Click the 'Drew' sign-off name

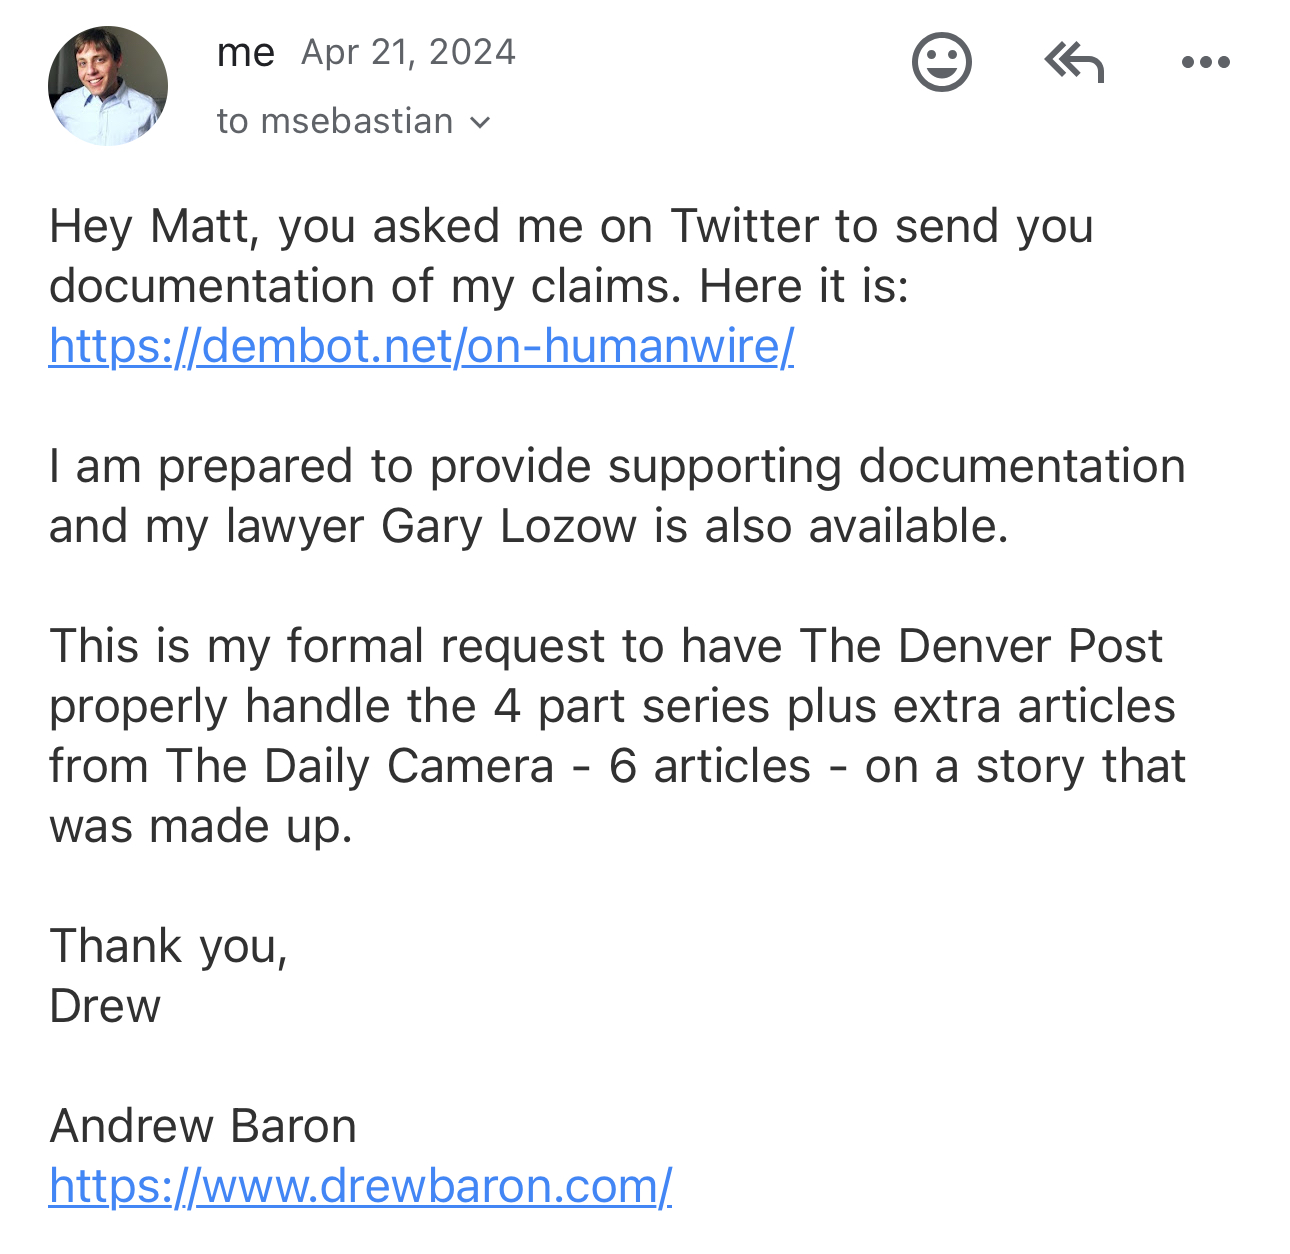click(x=105, y=1006)
